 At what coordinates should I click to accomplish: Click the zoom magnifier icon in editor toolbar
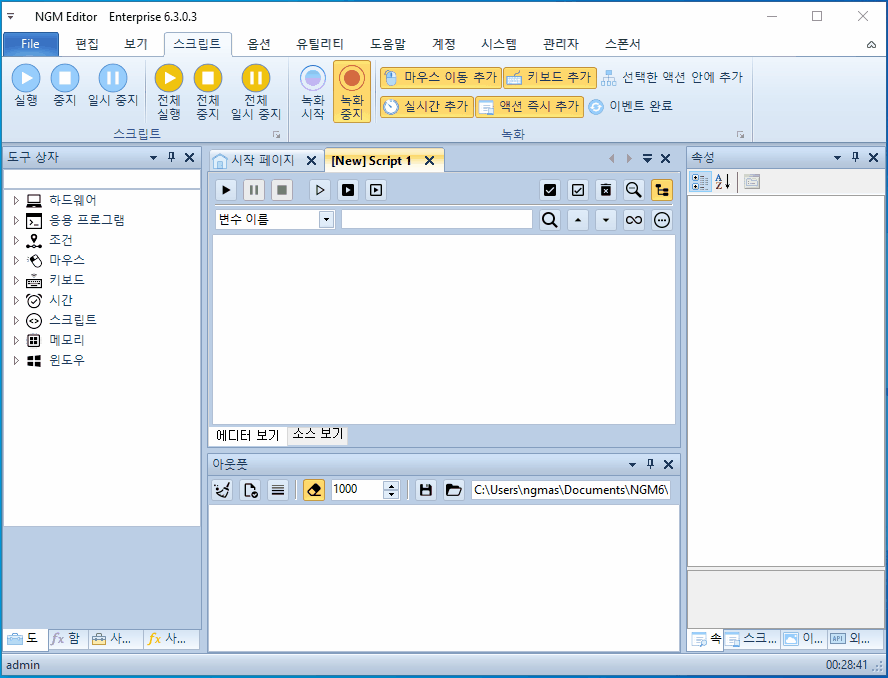[x=634, y=190]
